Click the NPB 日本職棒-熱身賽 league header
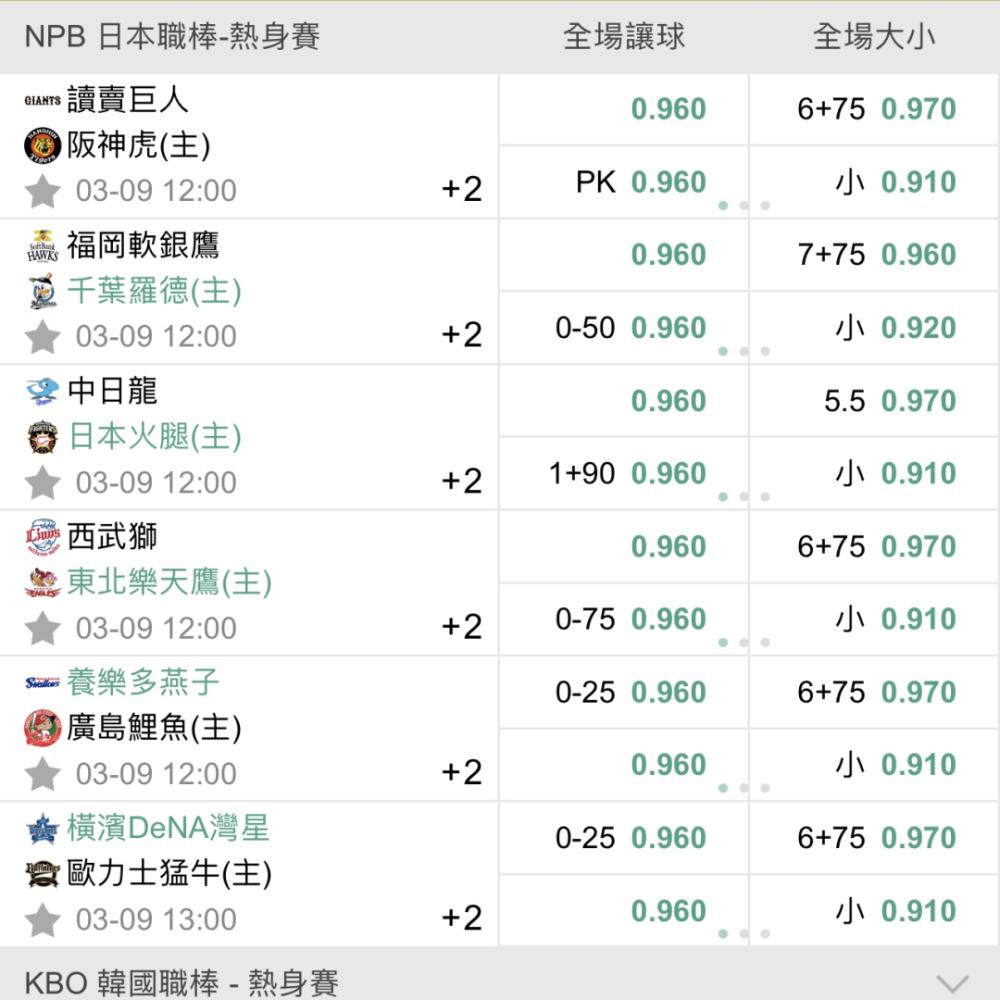The height and width of the screenshot is (1000, 1000). (x=172, y=37)
